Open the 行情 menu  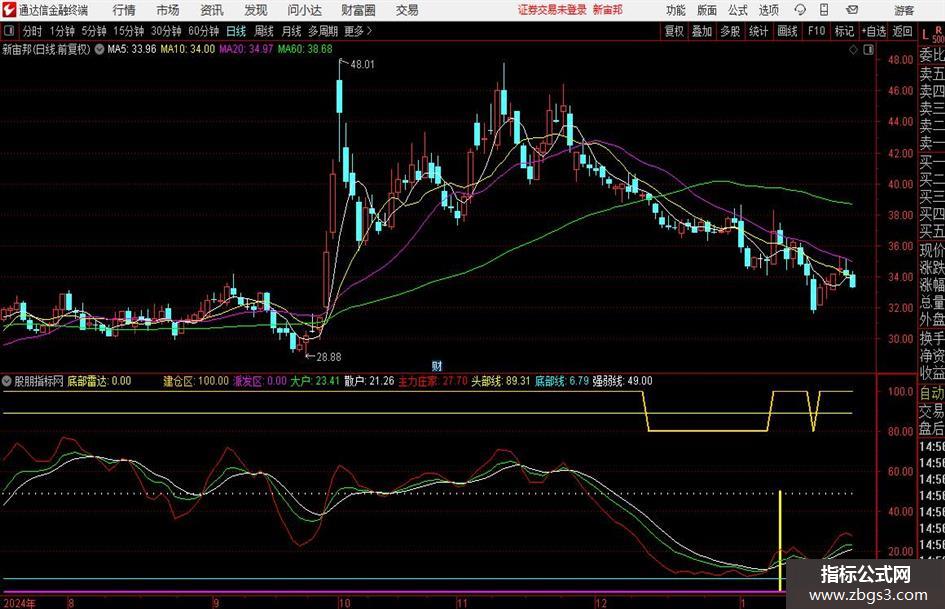point(124,10)
